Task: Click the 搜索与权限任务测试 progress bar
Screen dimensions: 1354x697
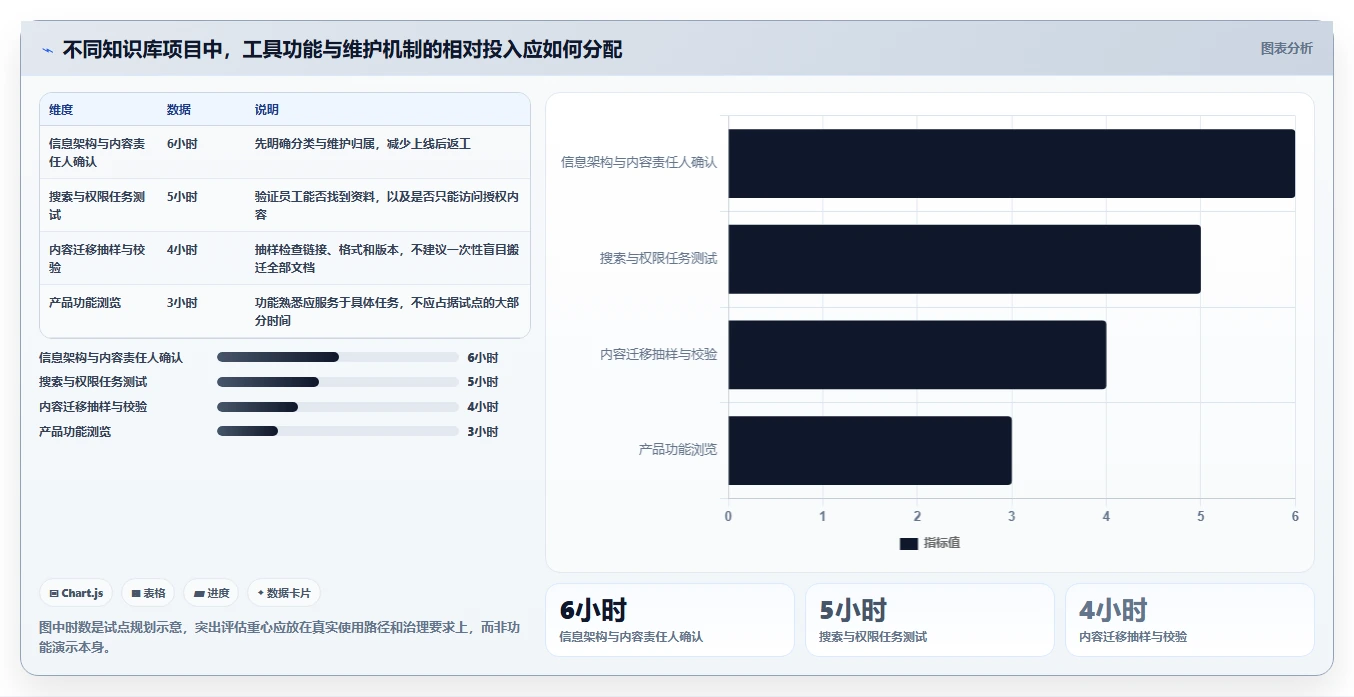Action: click(337, 382)
